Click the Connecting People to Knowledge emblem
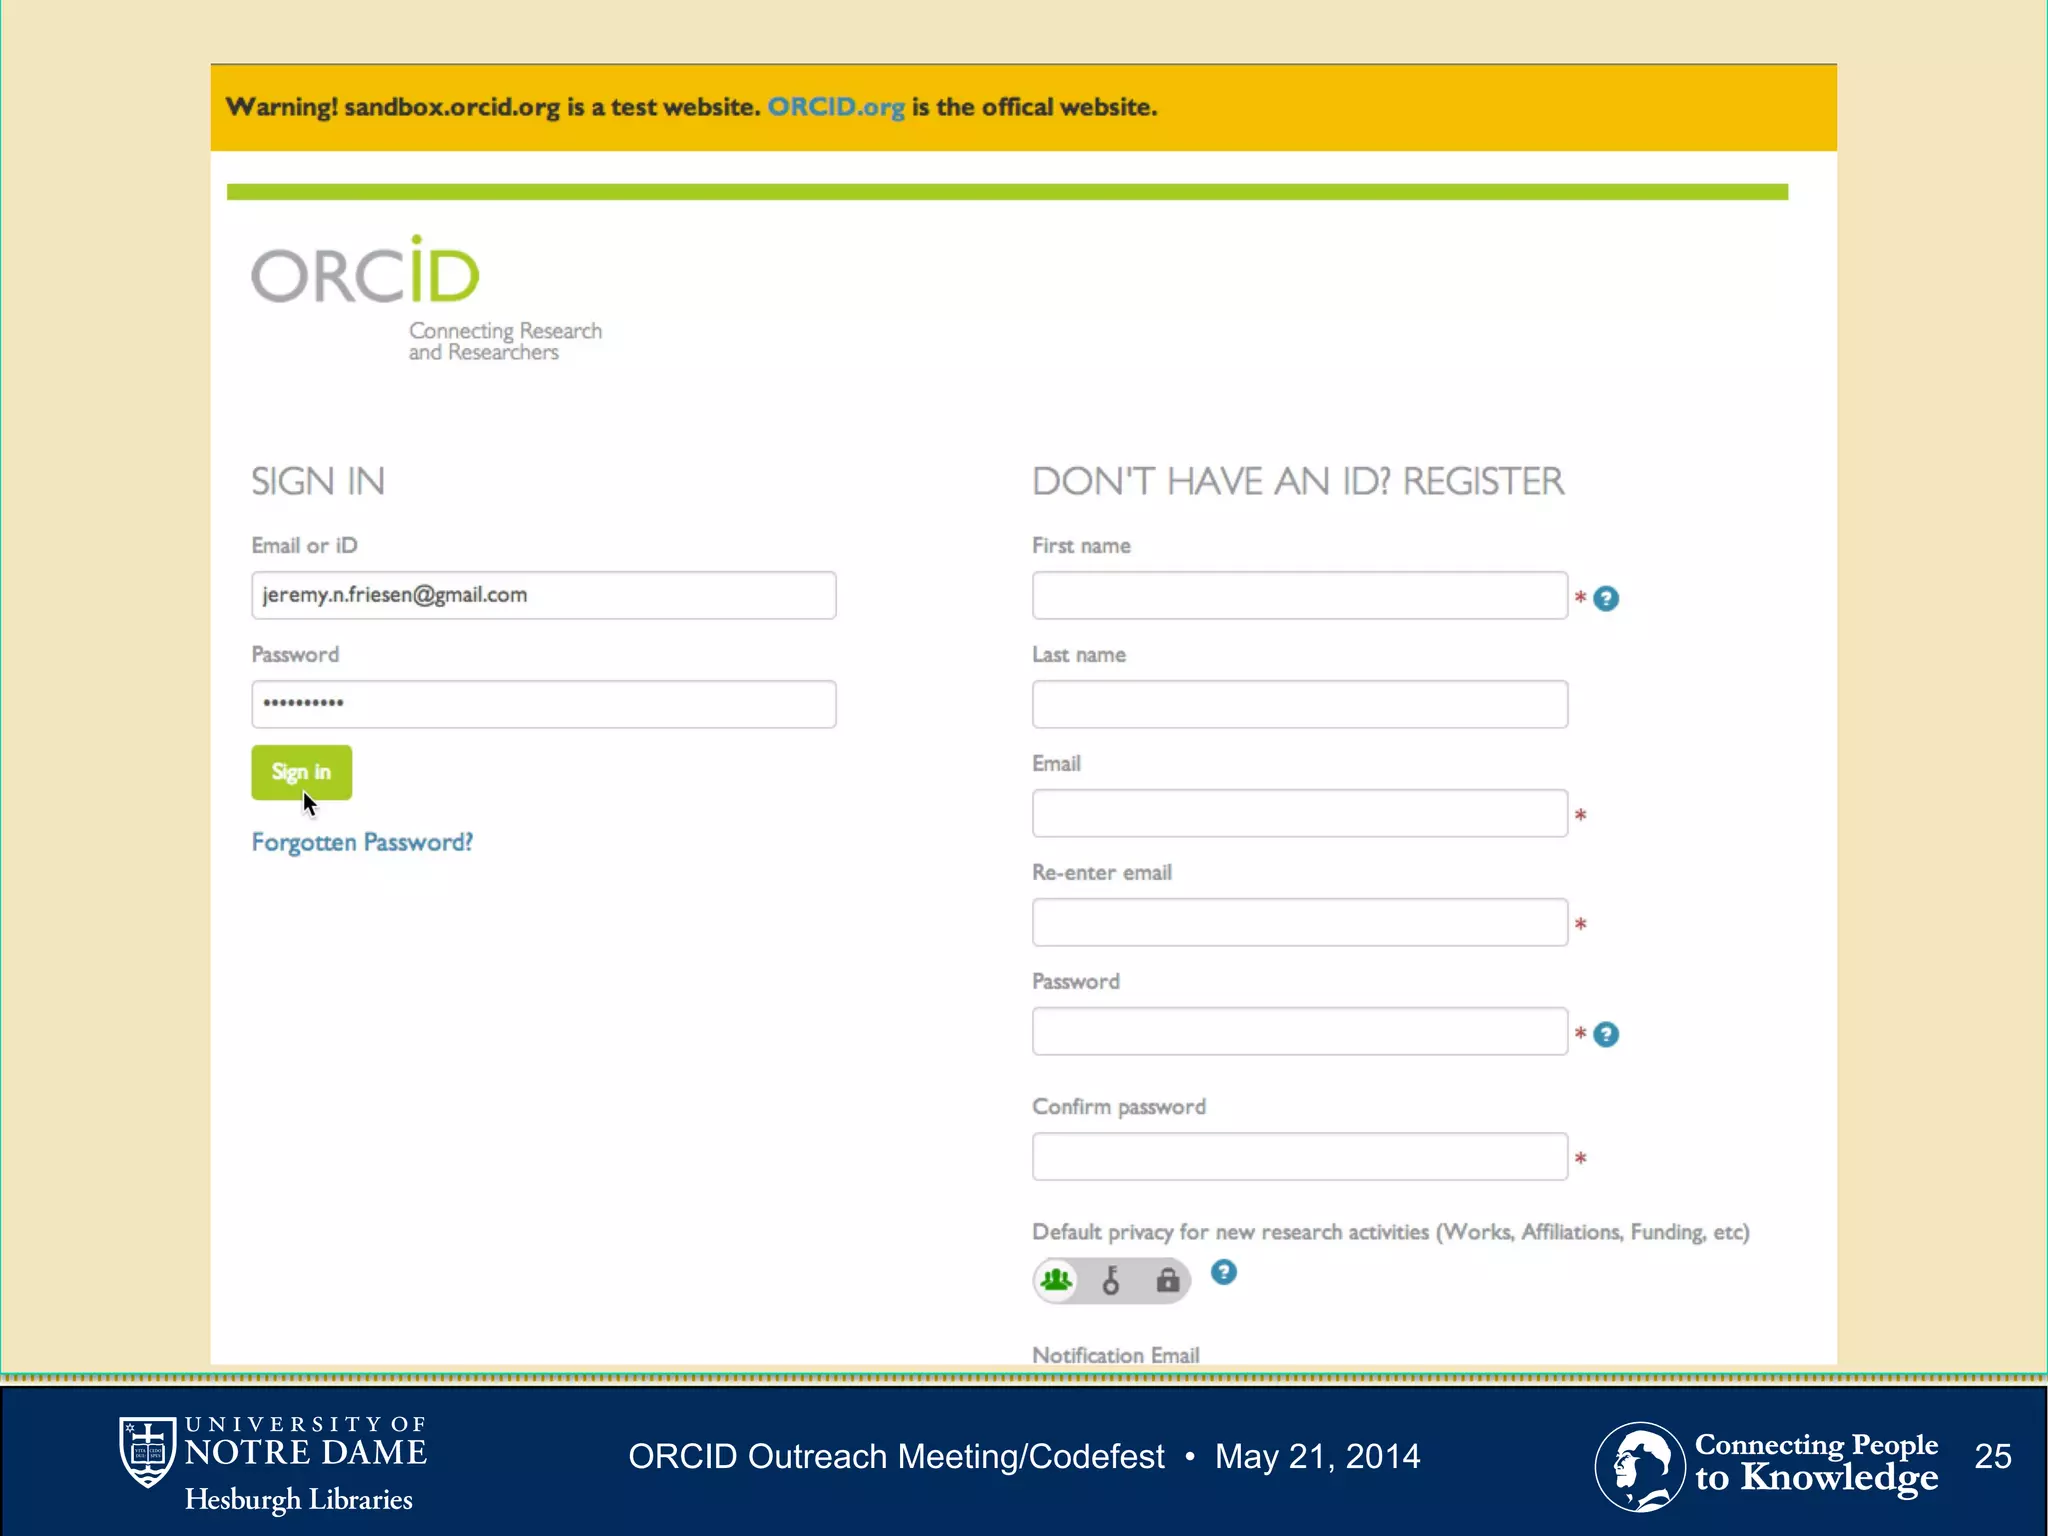The image size is (2048, 1536). (1639, 1466)
